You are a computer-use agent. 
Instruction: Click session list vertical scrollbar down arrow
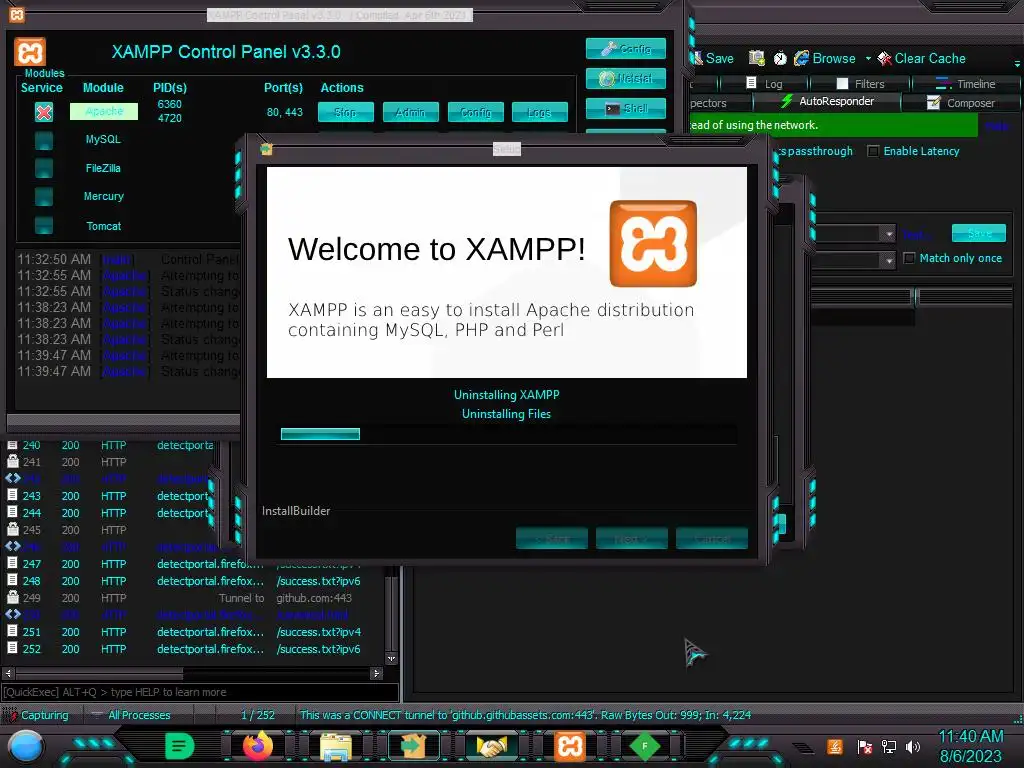click(391, 658)
